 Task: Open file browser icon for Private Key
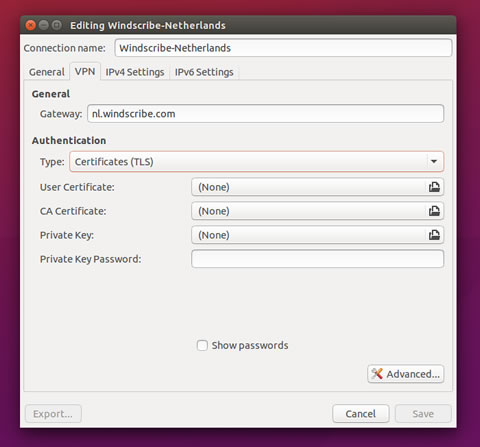pos(434,235)
